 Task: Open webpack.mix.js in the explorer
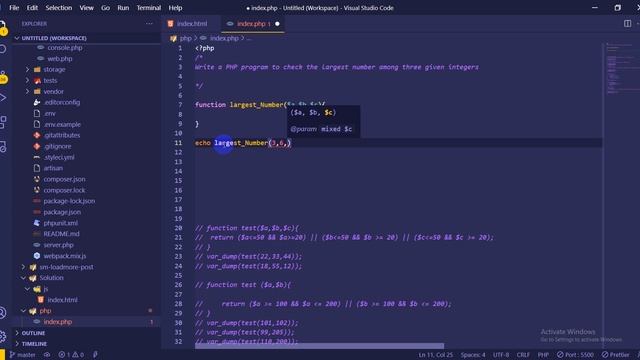(64, 256)
